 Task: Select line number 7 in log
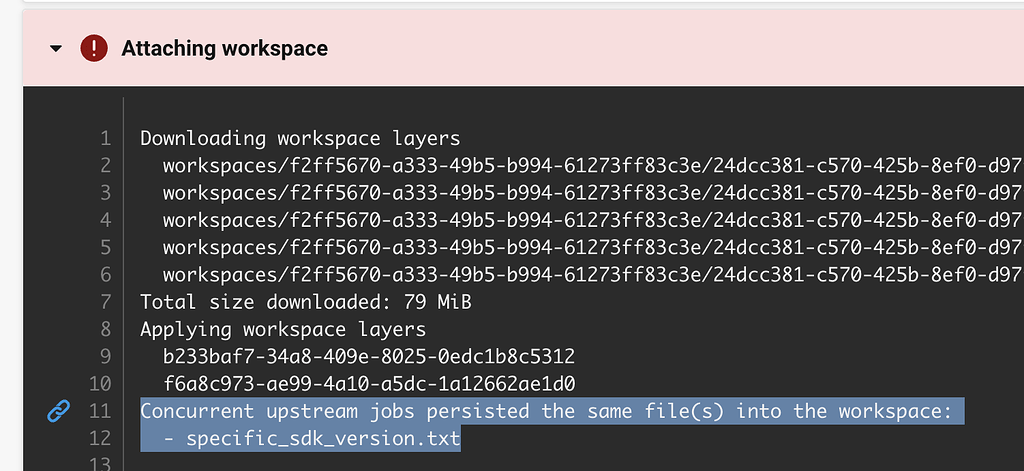[x=105, y=301]
